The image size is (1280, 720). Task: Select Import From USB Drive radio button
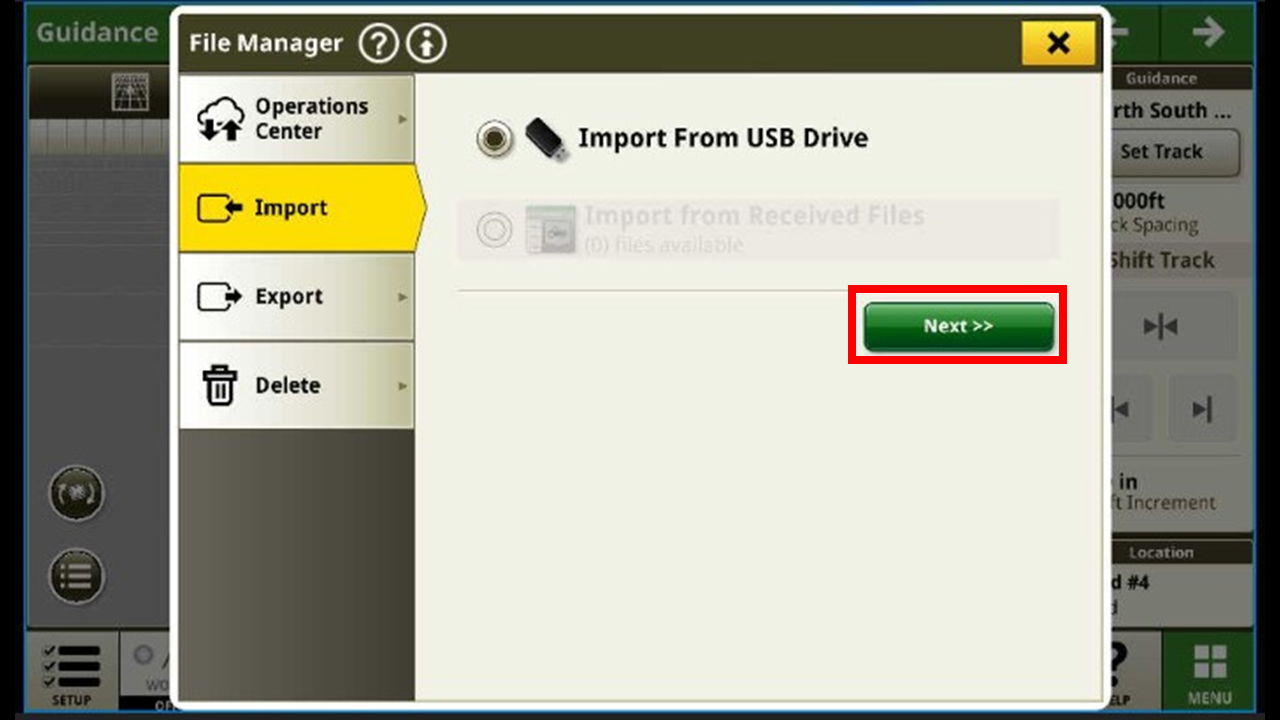[494, 139]
